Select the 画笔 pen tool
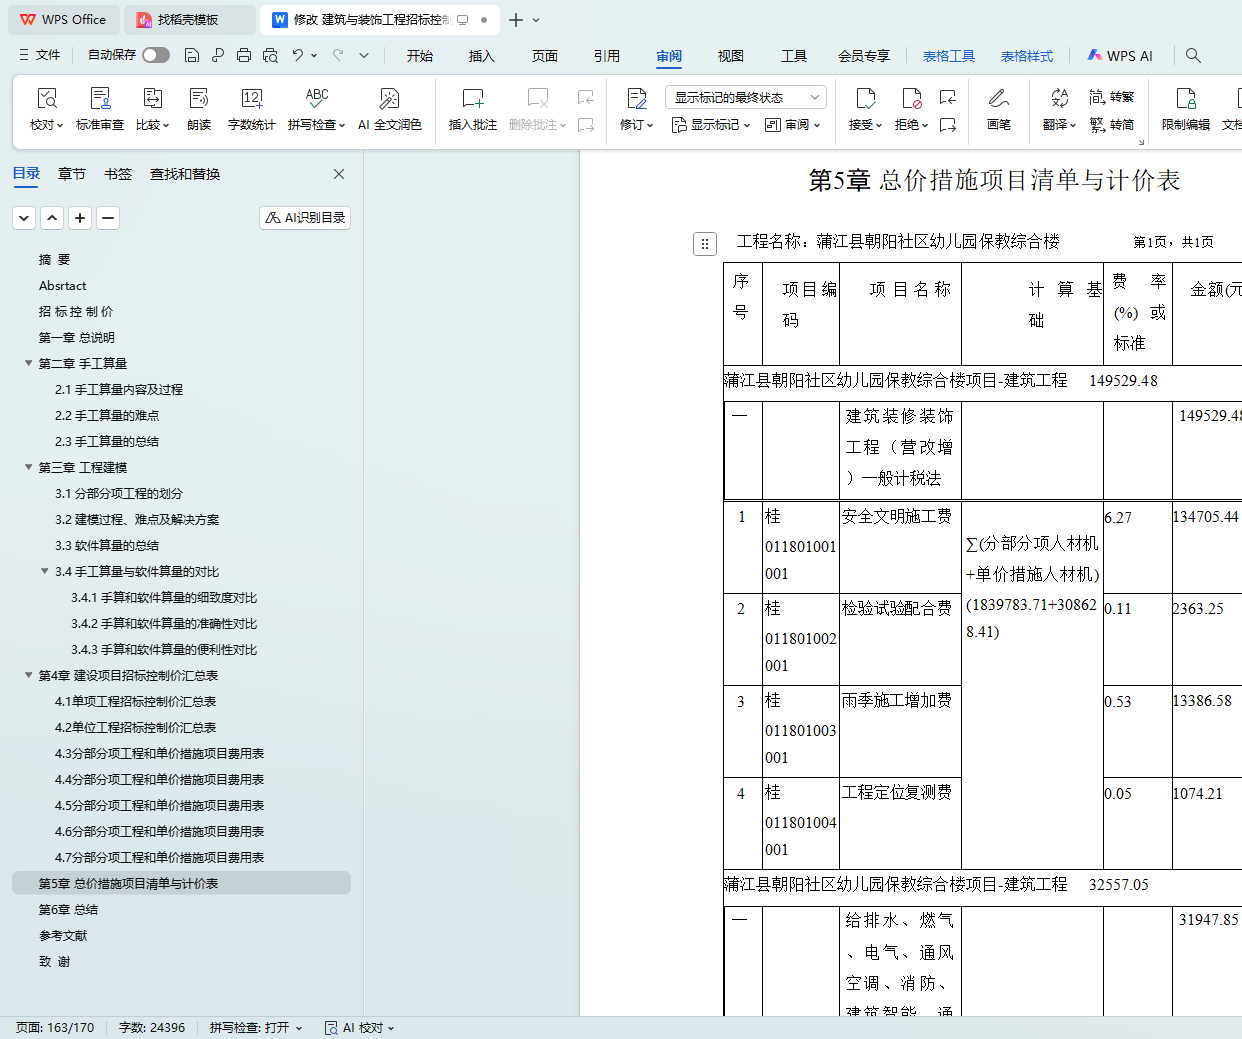 tap(998, 99)
